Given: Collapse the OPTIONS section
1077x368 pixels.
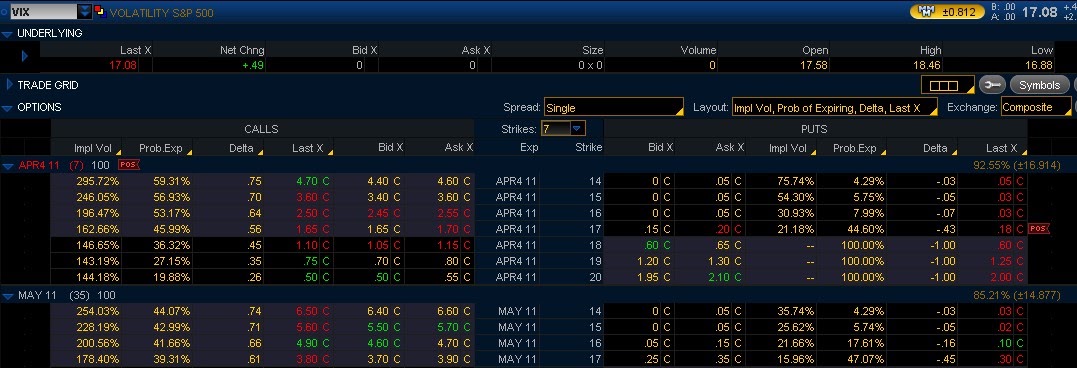Looking at the screenshot, I should click(7, 108).
